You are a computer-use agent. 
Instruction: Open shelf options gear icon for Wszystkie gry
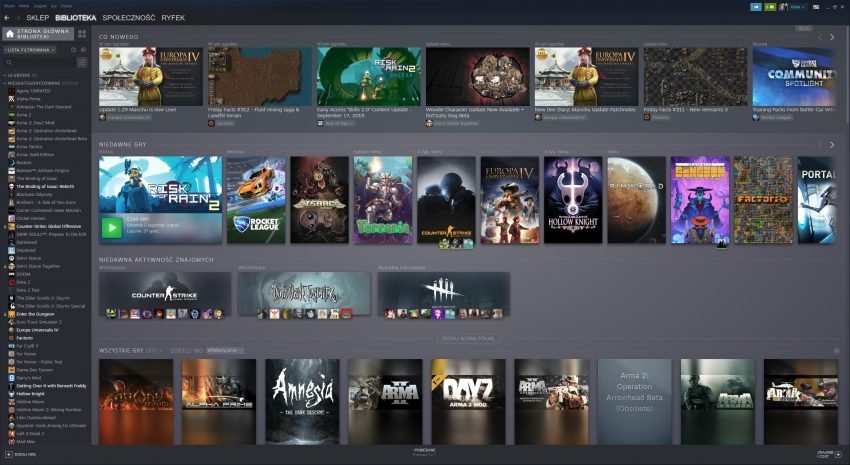(836, 351)
